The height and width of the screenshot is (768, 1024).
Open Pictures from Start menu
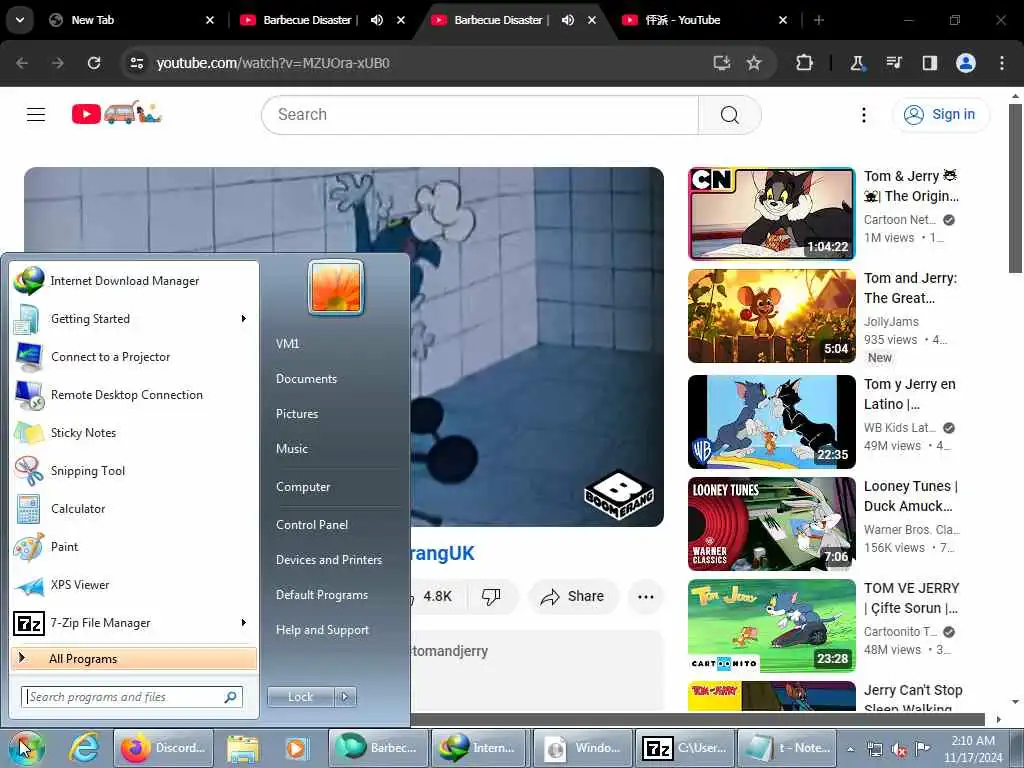(297, 414)
